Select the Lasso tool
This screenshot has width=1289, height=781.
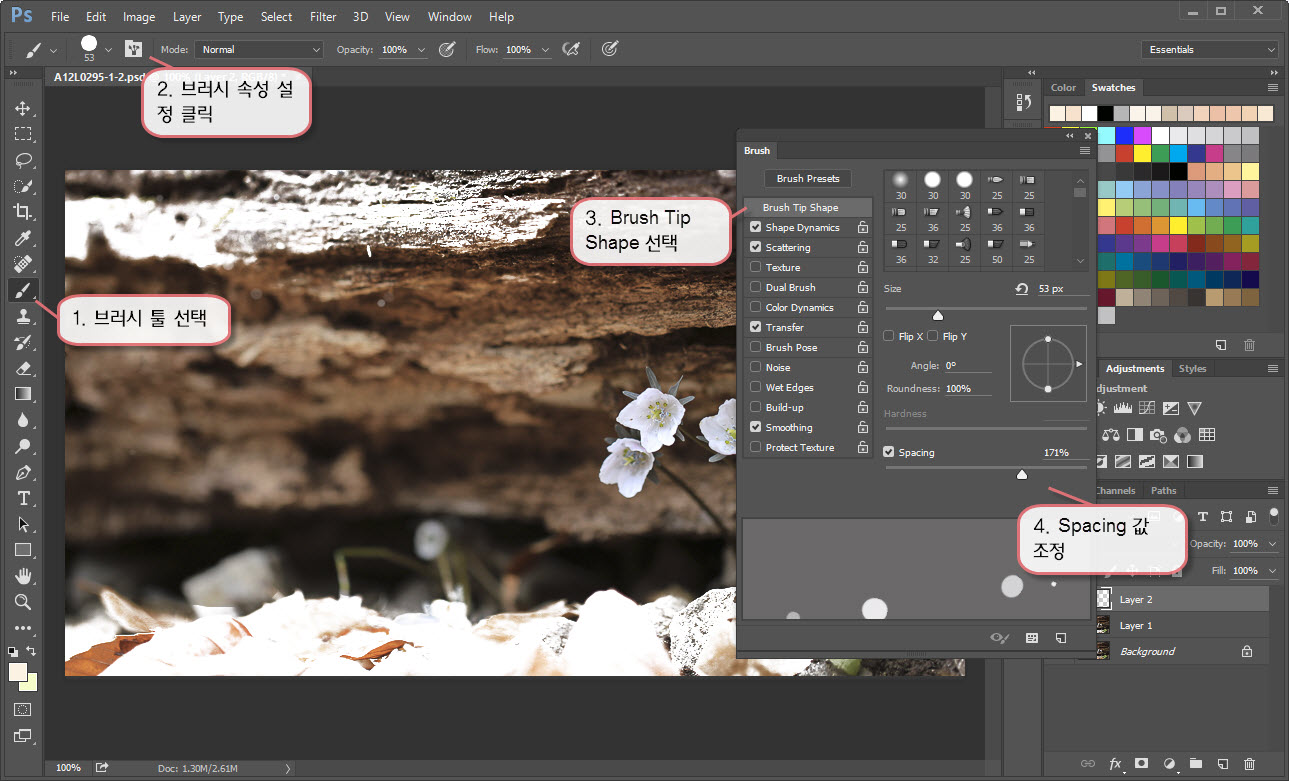point(23,160)
